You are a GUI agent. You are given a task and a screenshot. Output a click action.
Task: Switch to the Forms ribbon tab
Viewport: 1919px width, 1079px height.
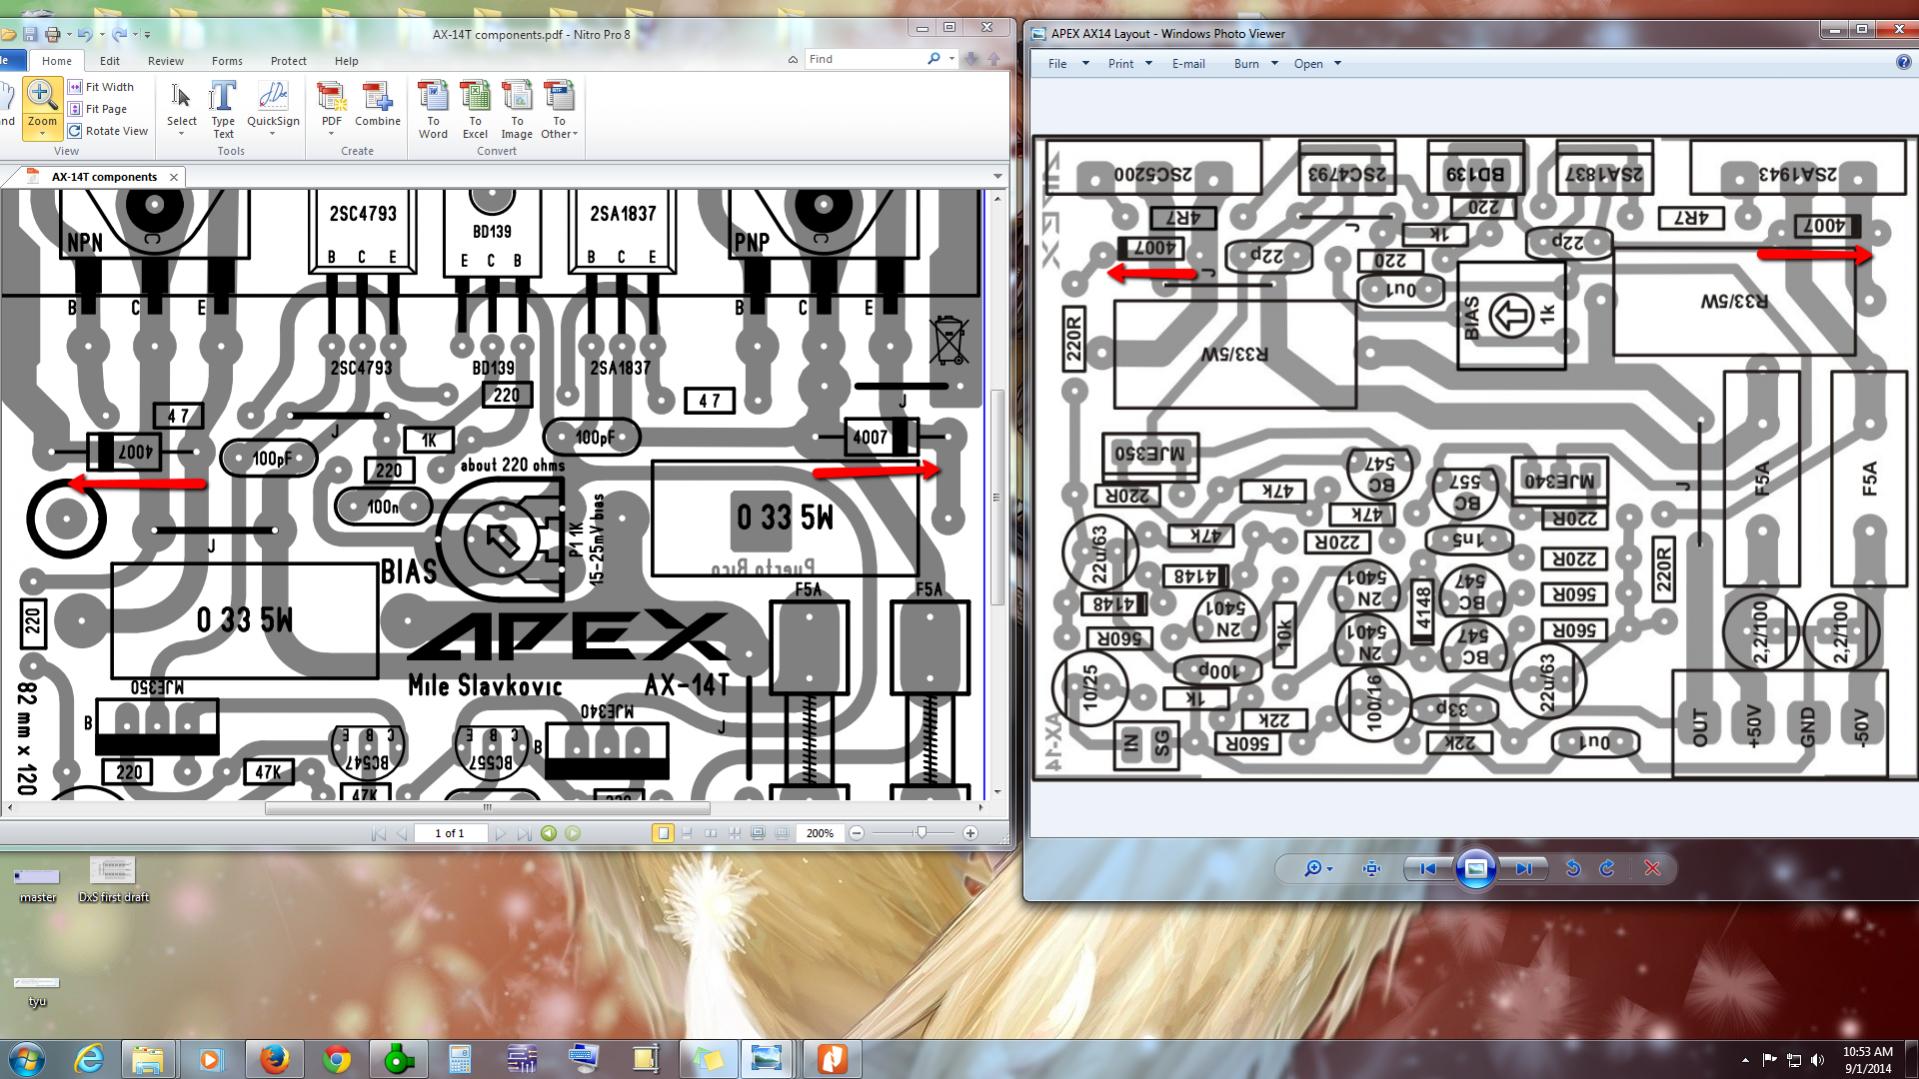click(227, 61)
